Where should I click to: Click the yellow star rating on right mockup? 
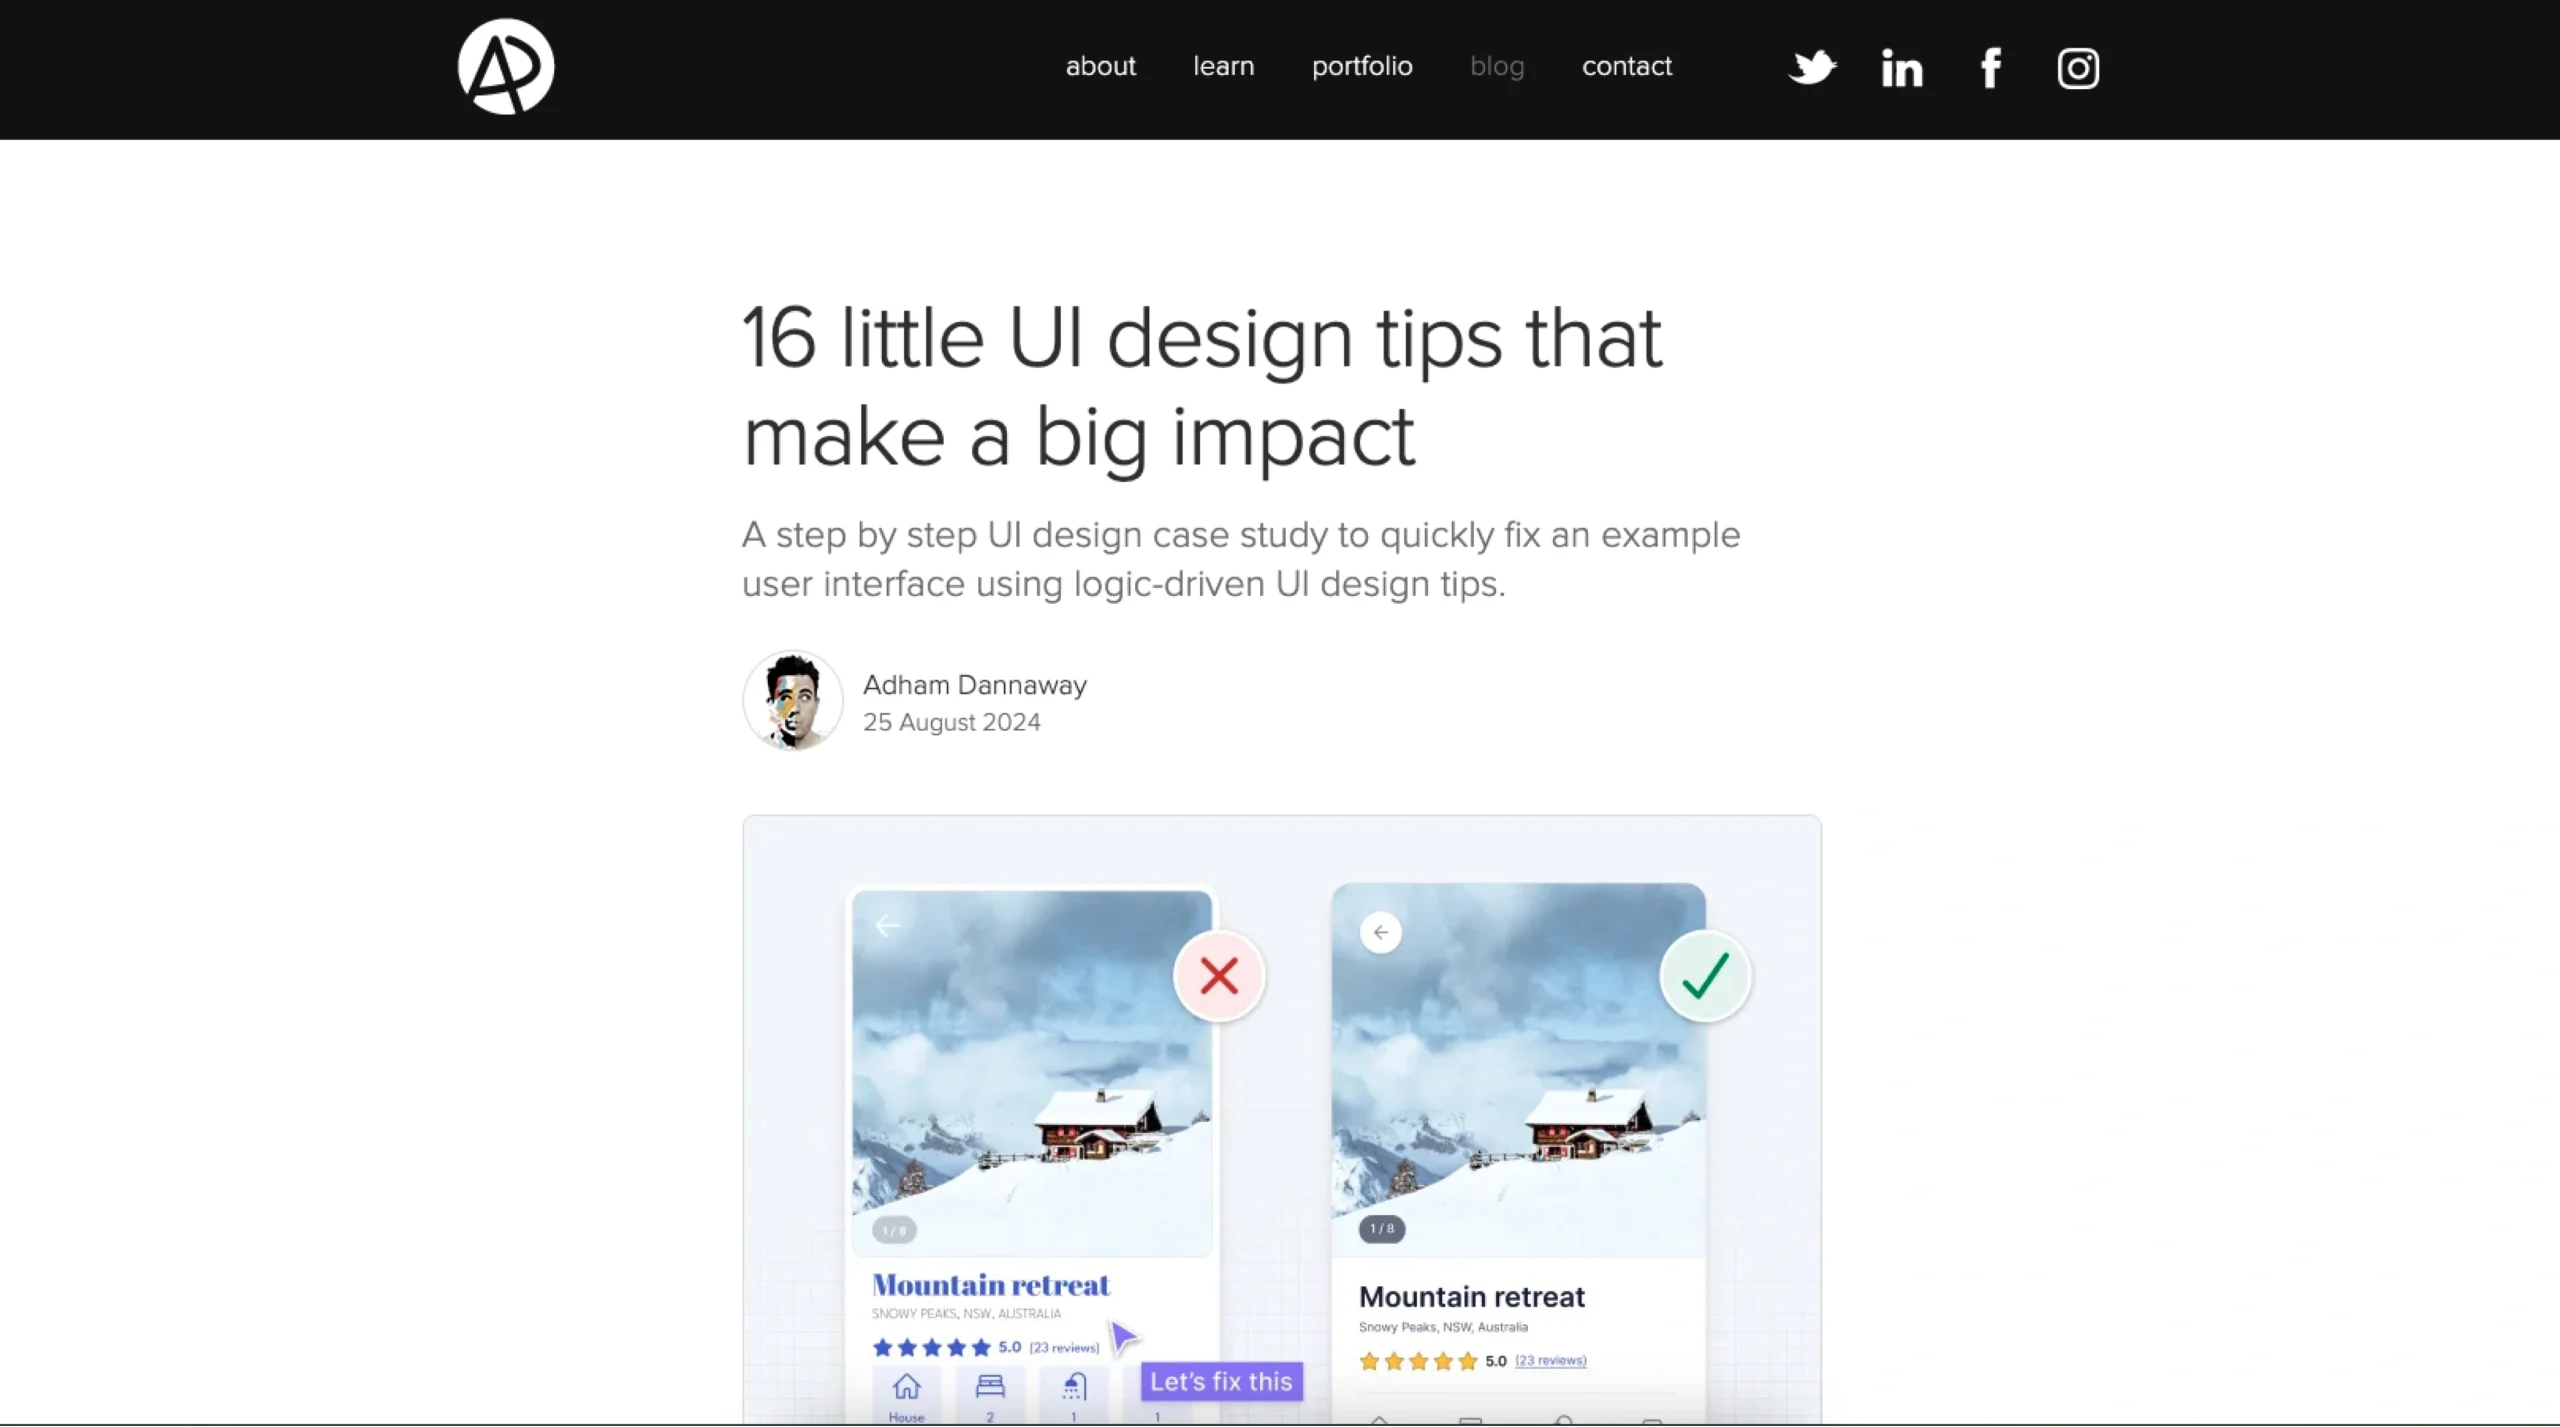tap(1418, 1361)
